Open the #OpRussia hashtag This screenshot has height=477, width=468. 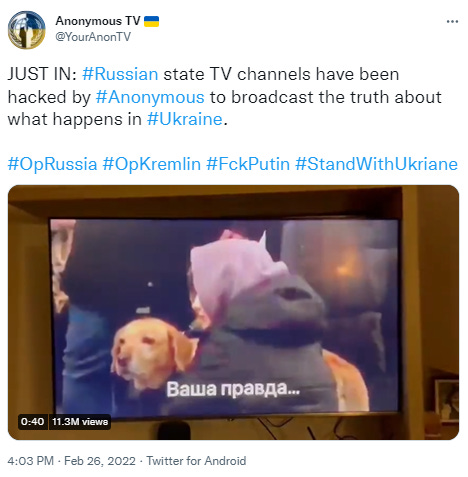click(x=52, y=164)
